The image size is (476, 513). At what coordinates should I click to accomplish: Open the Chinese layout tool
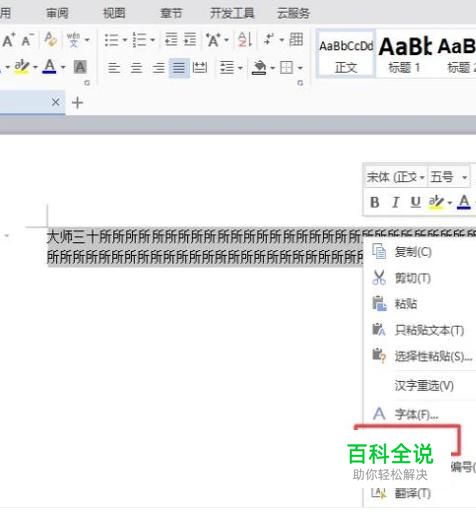[x=213, y=40]
